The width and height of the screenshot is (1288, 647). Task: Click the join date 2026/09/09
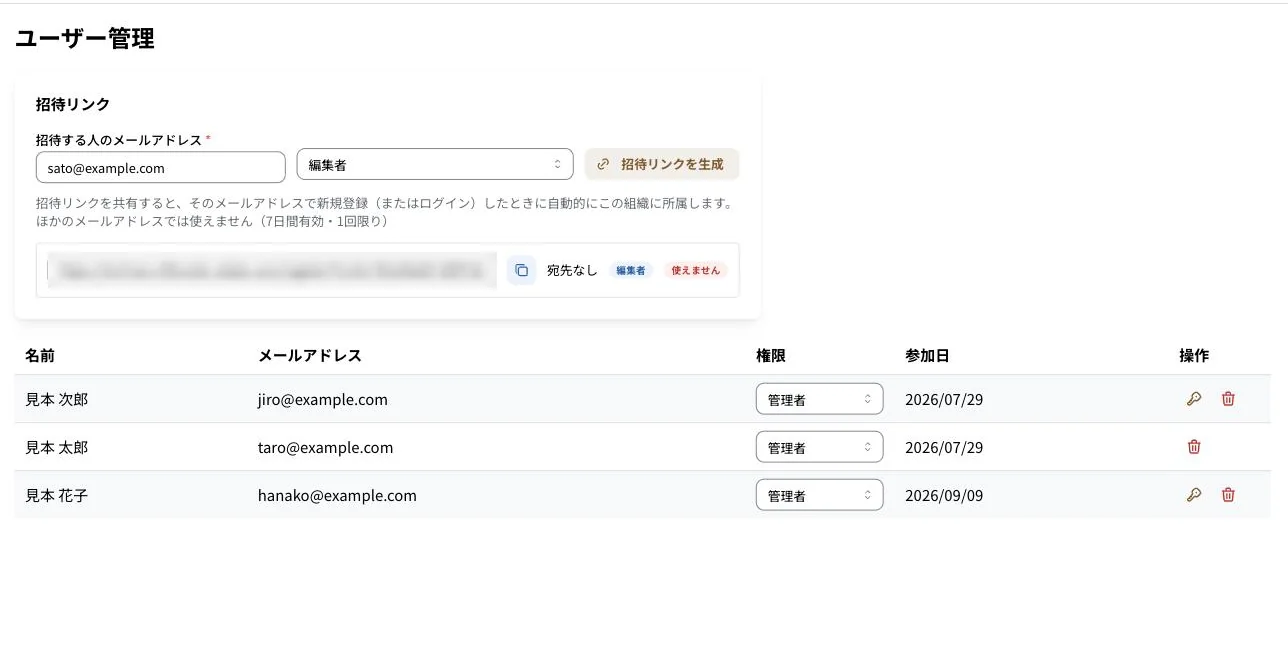click(944, 495)
